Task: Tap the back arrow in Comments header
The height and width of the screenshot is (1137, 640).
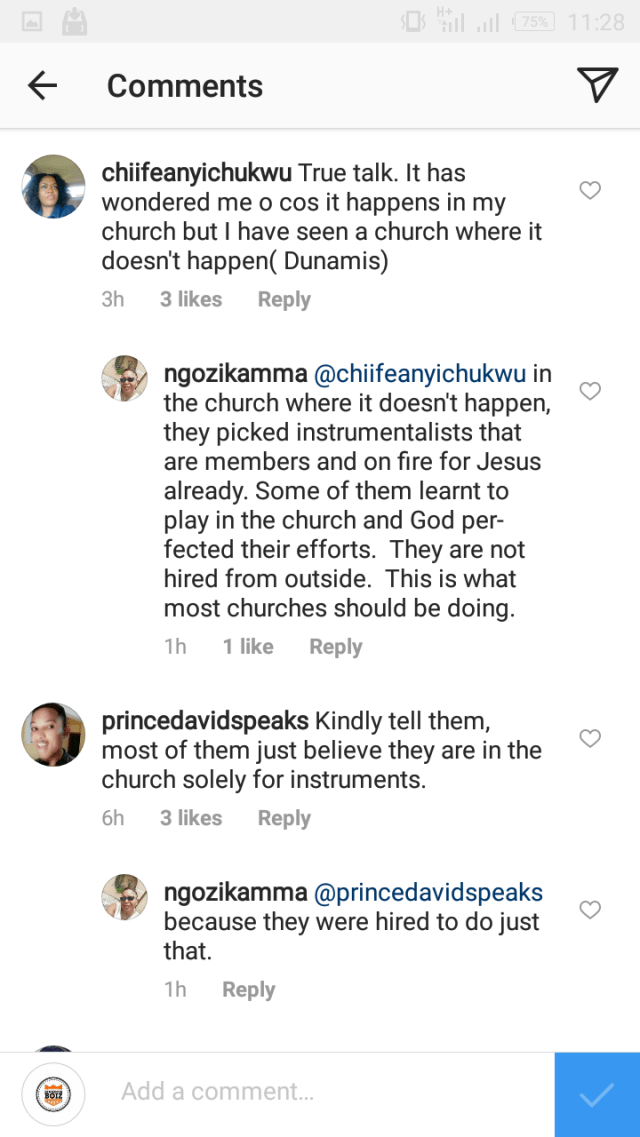Action: click(42, 86)
